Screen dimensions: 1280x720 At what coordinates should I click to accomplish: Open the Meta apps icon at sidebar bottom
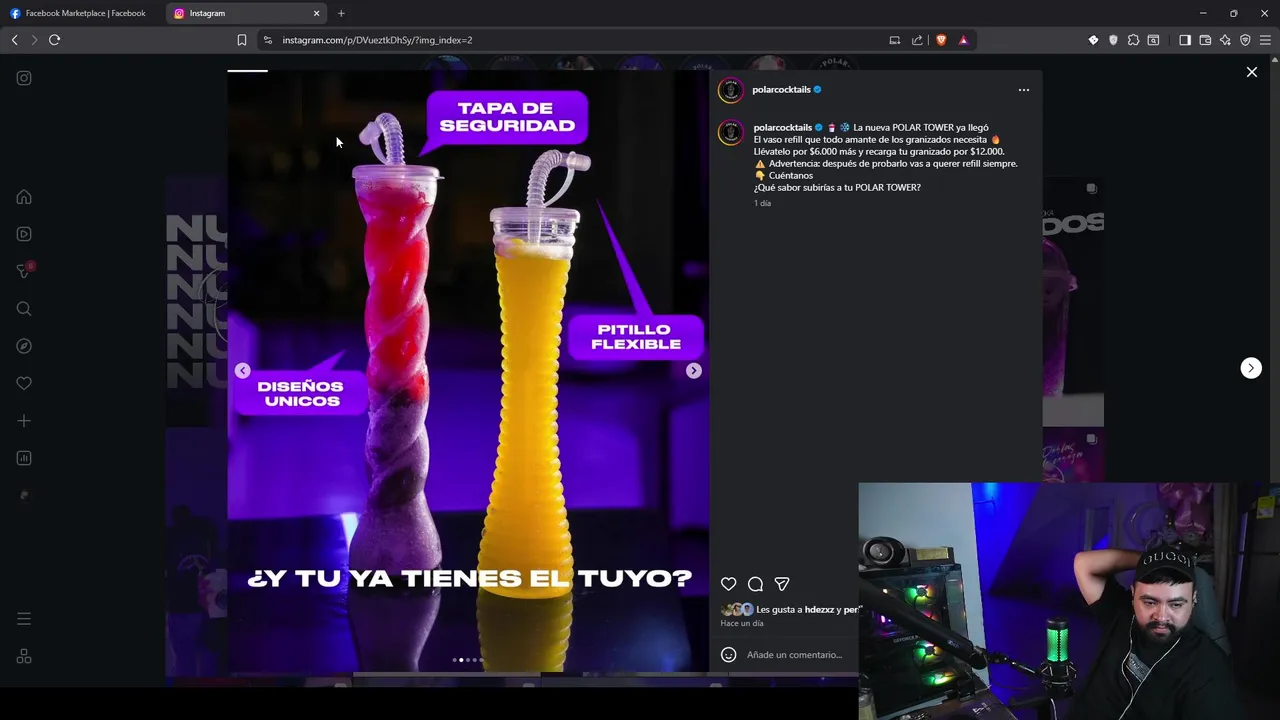click(24, 656)
